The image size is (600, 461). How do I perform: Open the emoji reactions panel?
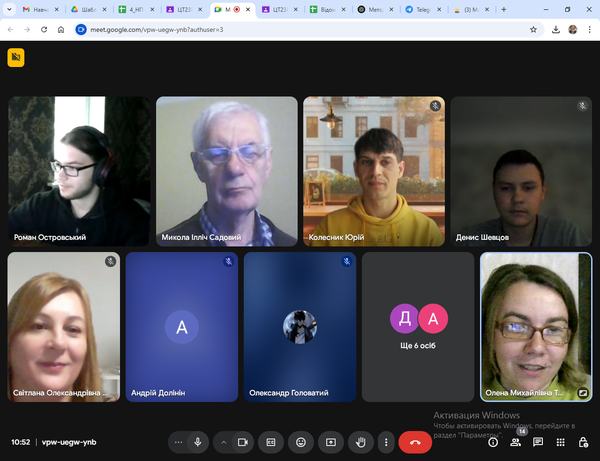coord(301,441)
